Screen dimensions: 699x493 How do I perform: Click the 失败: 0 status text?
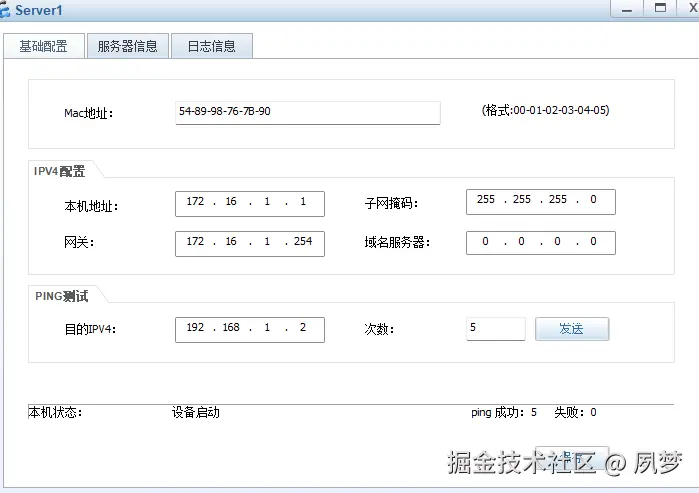[575, 412]
